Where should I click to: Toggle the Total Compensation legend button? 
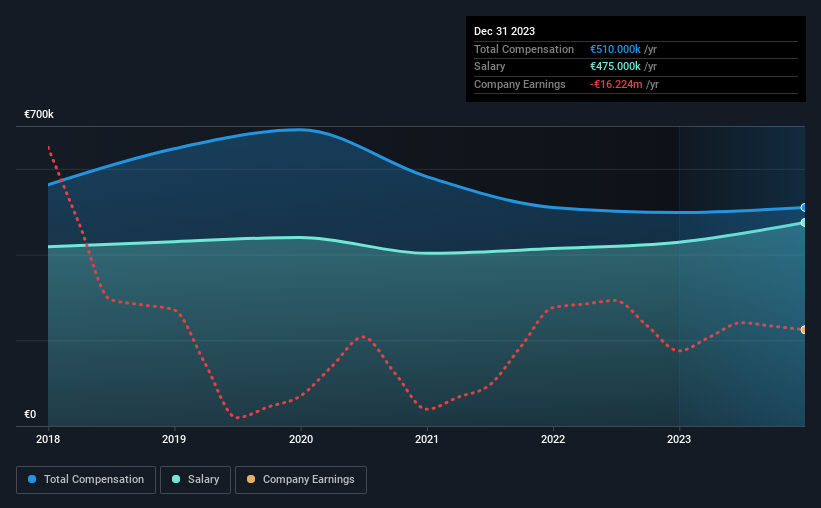pos(86,480)
